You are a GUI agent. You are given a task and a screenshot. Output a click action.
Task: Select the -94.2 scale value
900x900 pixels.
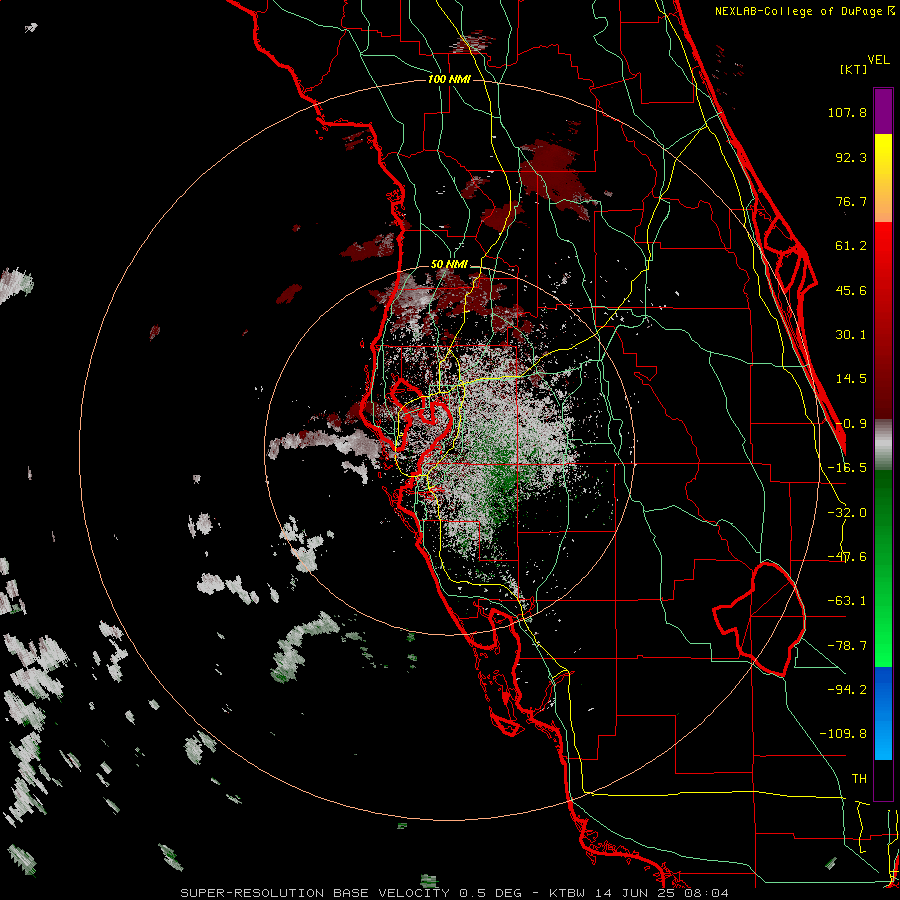pos(847,689)
